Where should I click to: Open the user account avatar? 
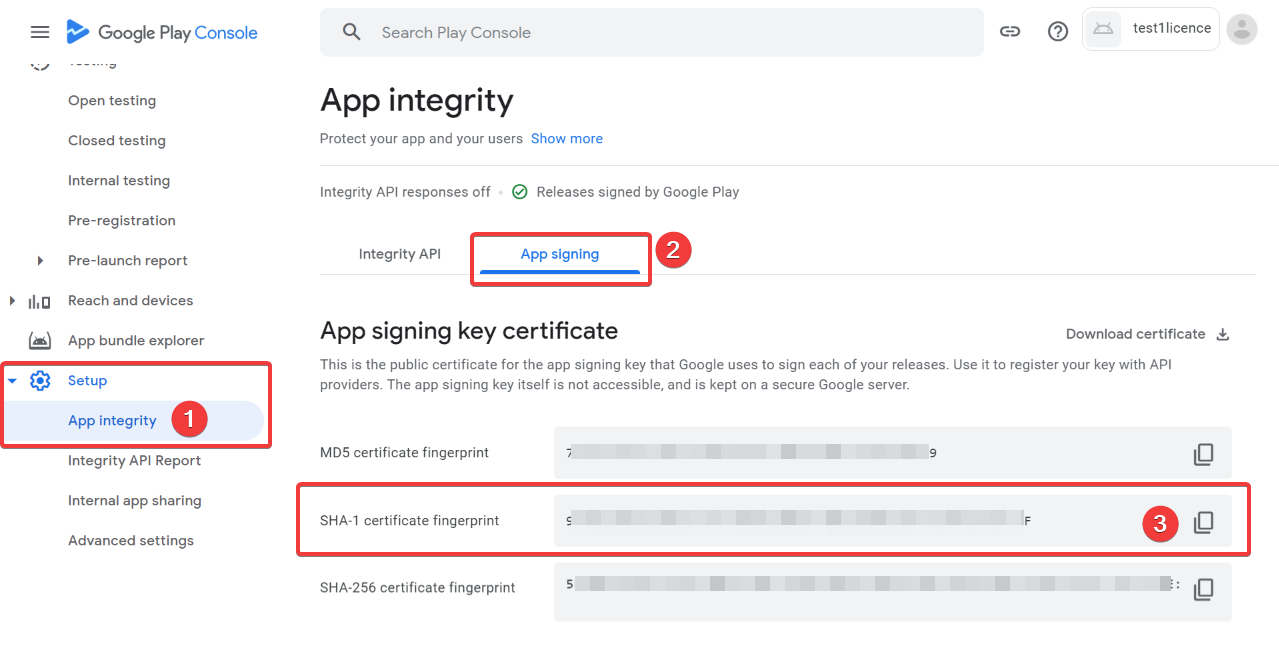(x=1241, y=30)
